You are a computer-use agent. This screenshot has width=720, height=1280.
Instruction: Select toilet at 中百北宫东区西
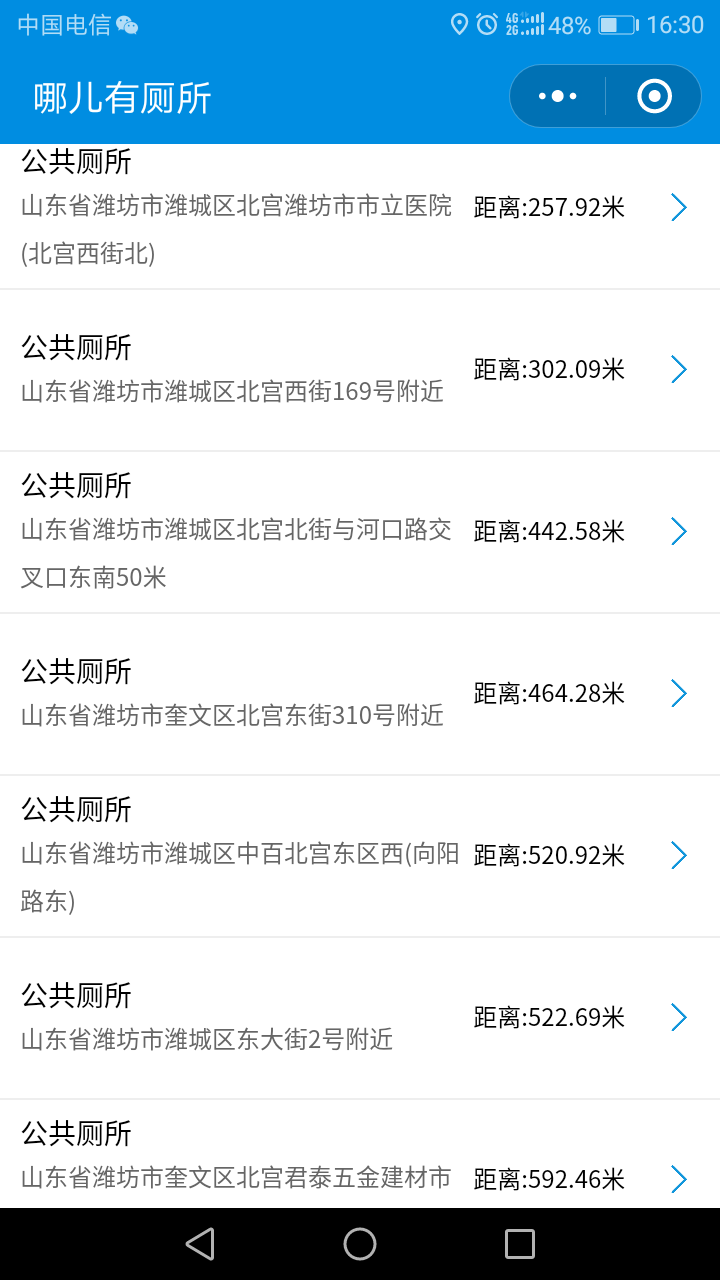click(x=360, y=857)
